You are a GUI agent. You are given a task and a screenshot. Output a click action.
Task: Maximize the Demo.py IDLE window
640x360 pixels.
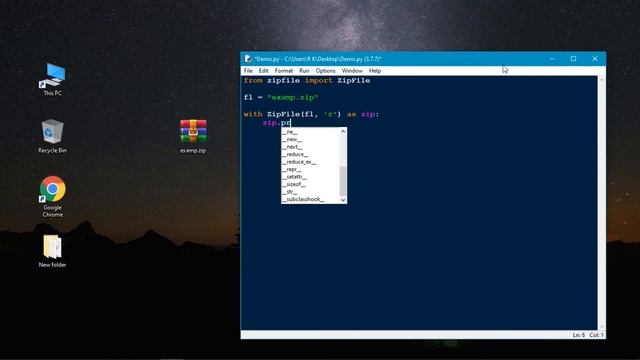click(573, 59)
